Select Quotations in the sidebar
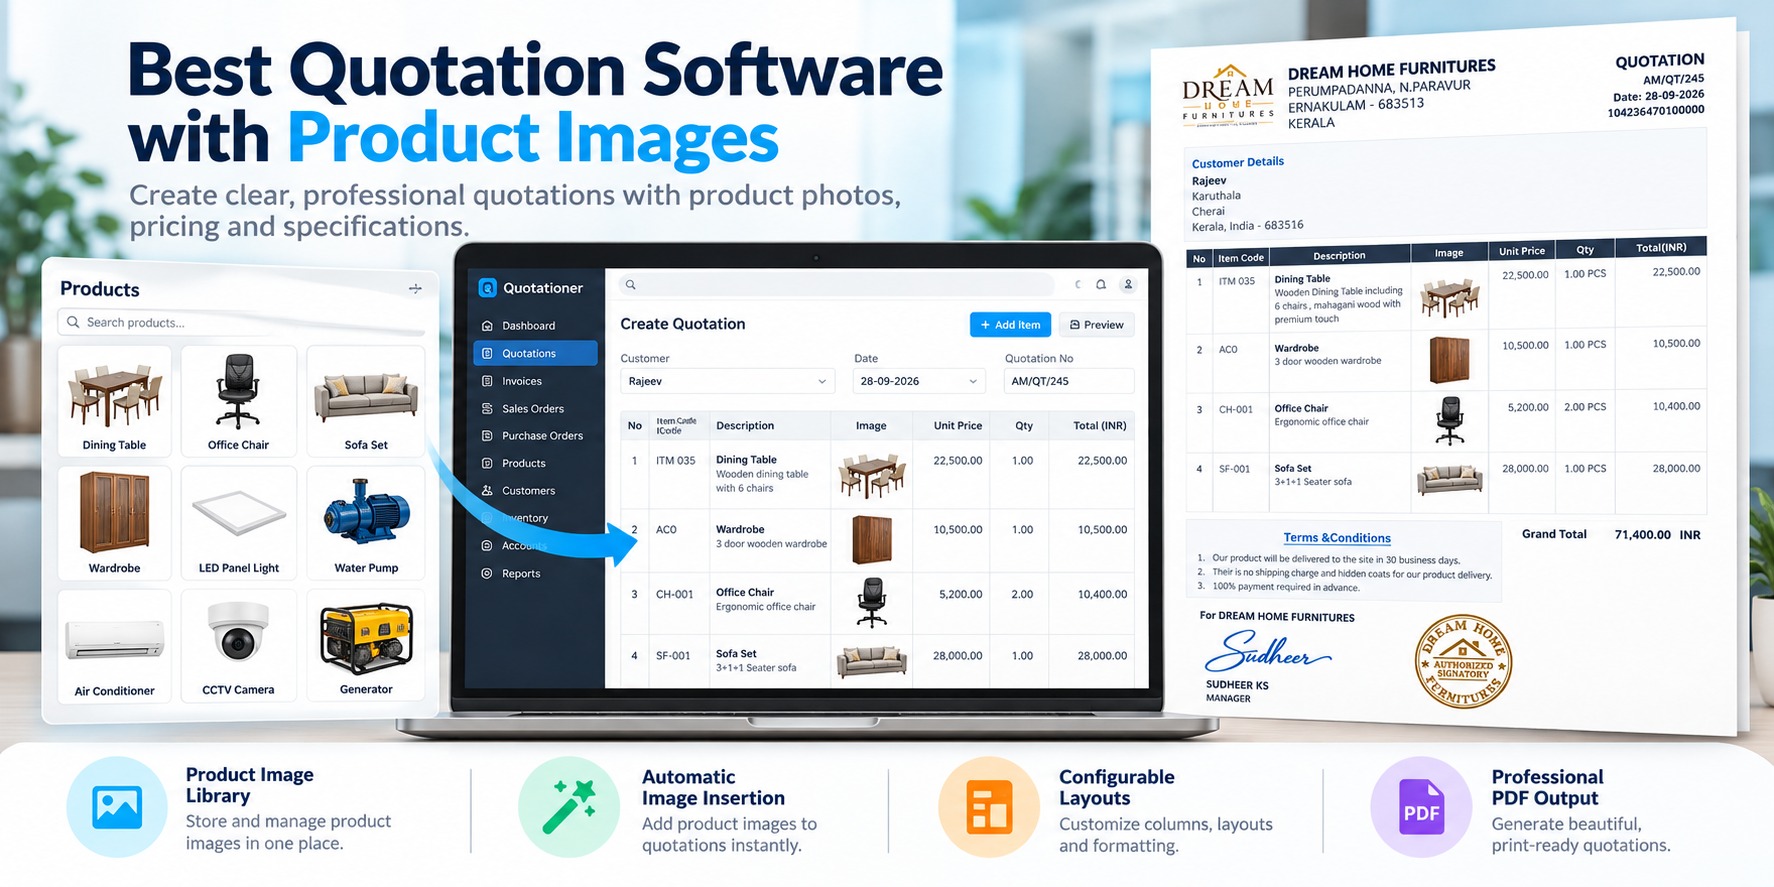1774x887 pixels. pyautogui.click(x=535, y=353)
